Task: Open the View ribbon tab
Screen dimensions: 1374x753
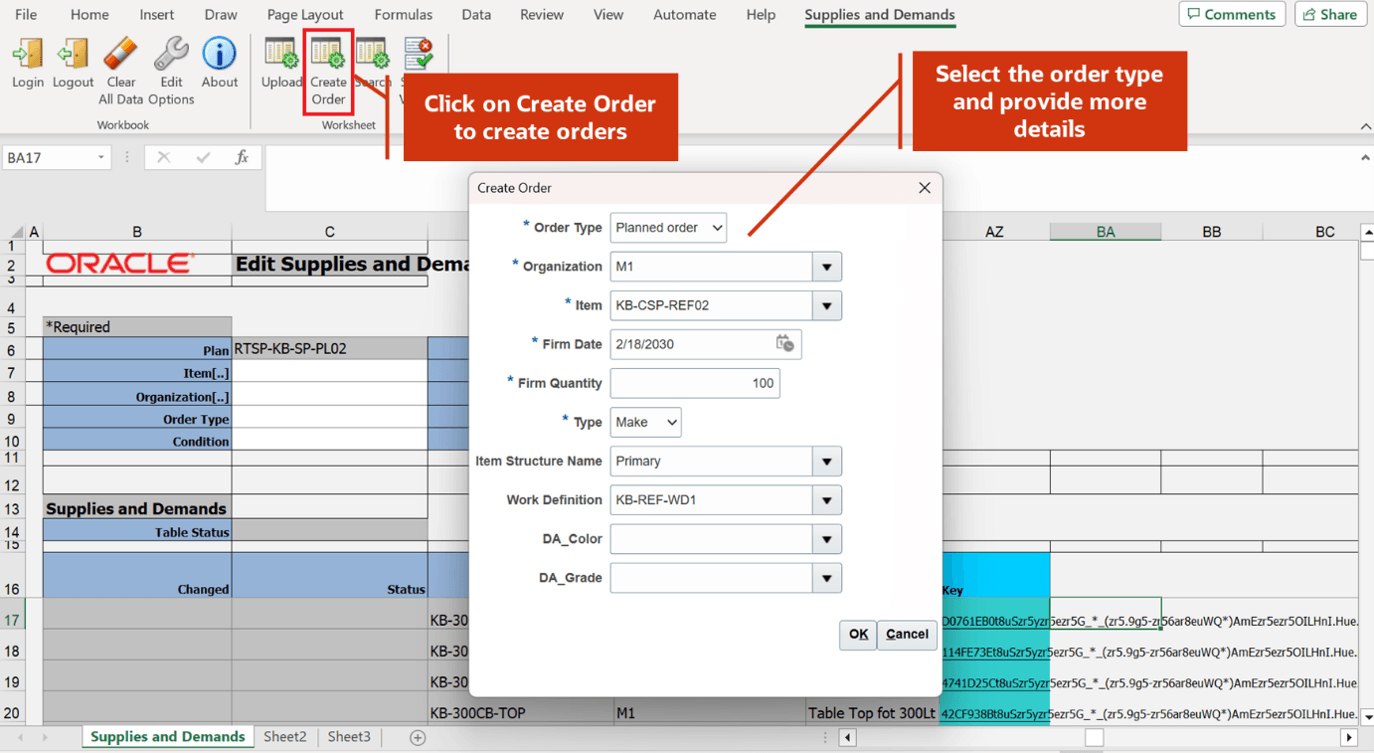Action: 608,15
